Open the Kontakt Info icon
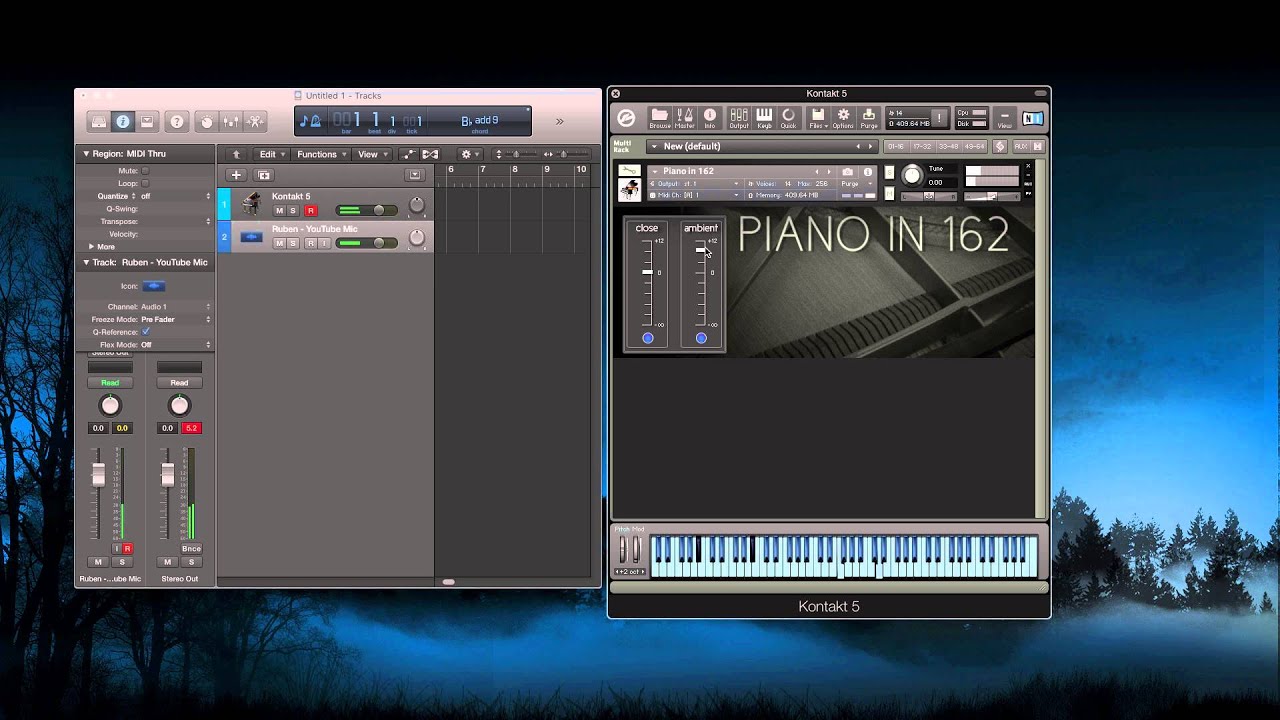 pyautogui.click(x=710, y=118)
